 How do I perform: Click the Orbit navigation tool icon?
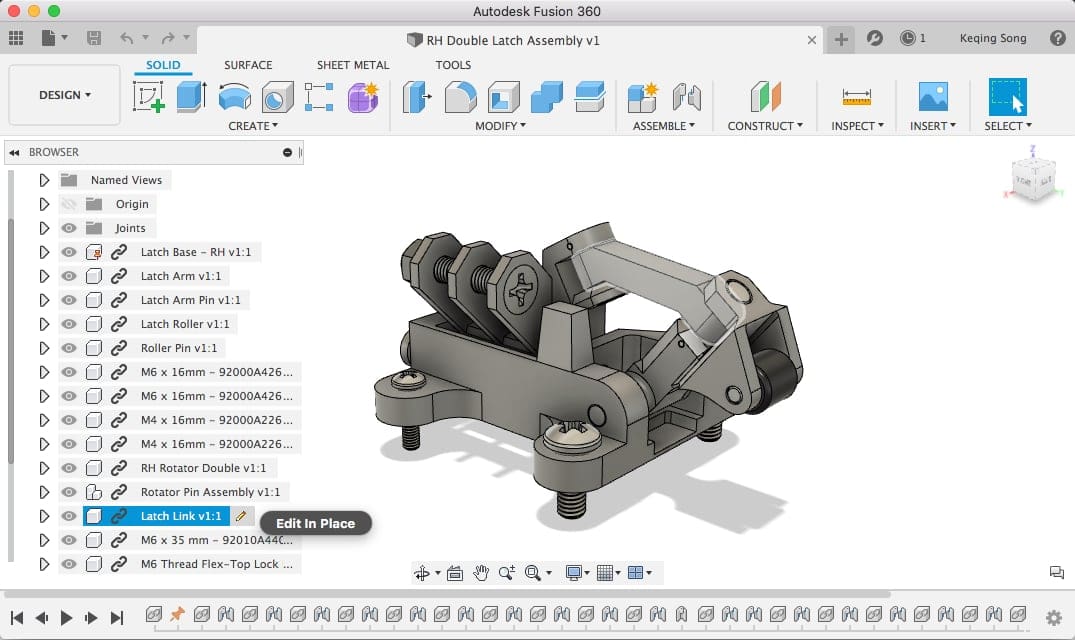(x=422, y=573)
